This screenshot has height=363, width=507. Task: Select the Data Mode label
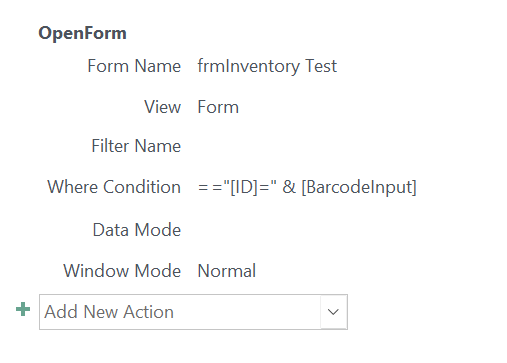(137, 230)
